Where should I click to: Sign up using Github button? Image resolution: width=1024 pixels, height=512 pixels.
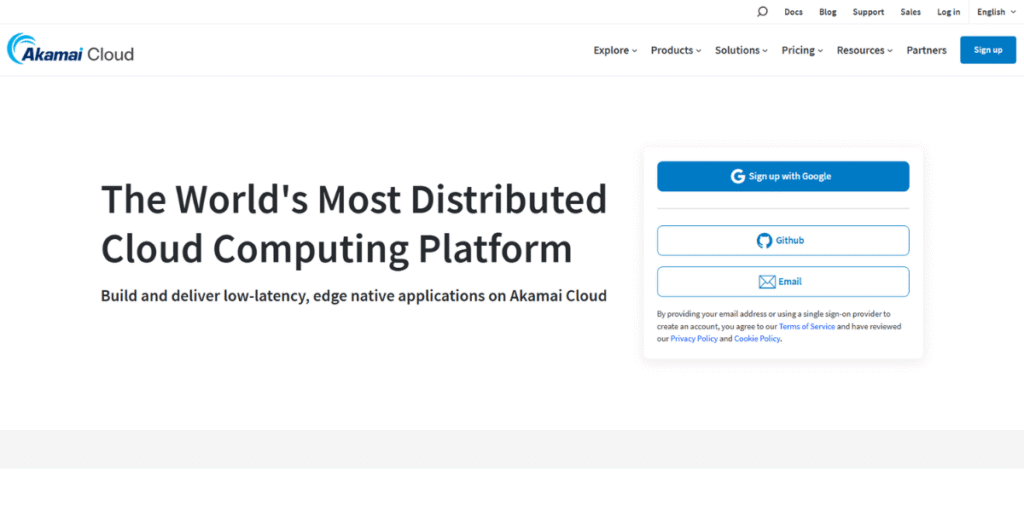click(x=783, y=240)
